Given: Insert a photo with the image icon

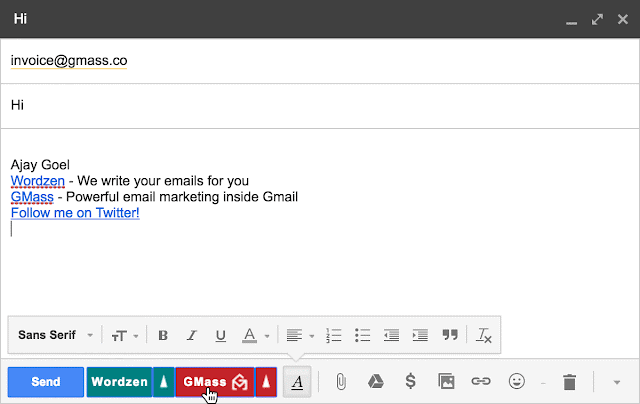Looking at the screenshot, I should pos(446,382).
